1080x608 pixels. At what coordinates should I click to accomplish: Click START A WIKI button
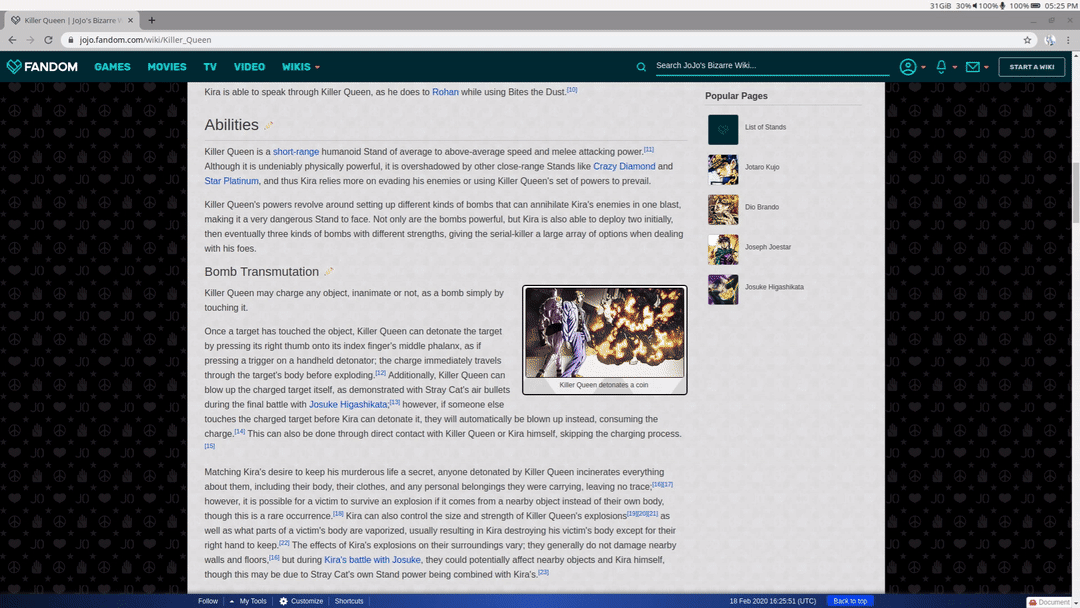1032,67
